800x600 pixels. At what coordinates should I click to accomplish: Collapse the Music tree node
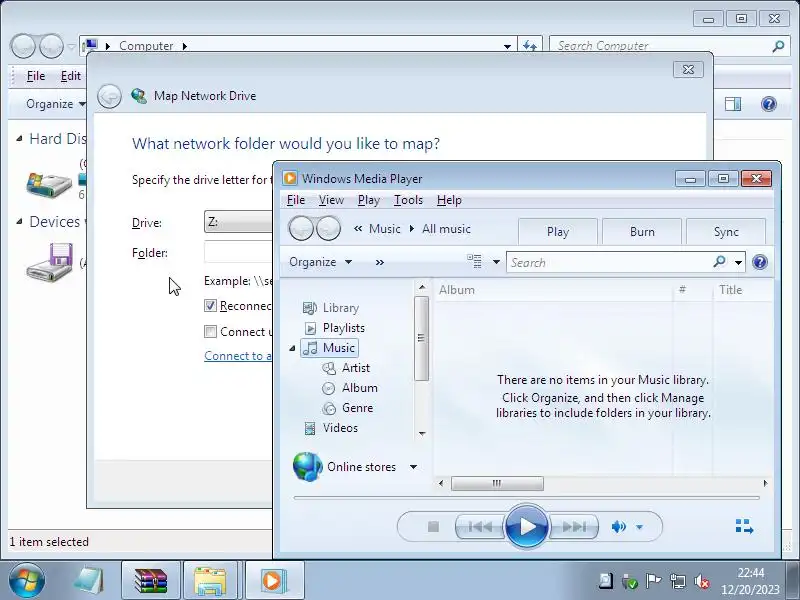[x=292, y=348]
